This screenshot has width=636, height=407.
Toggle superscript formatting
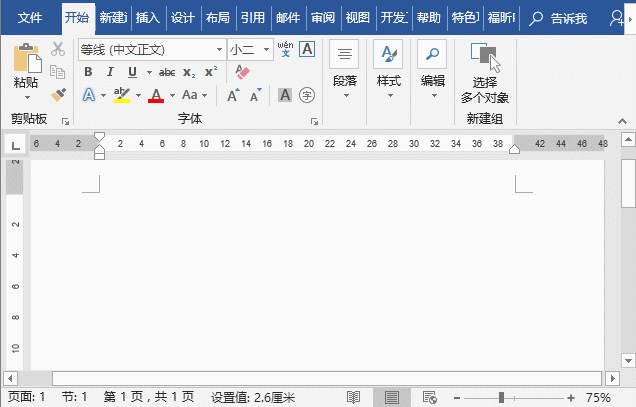pyautogui.click(x=211, y=72)
